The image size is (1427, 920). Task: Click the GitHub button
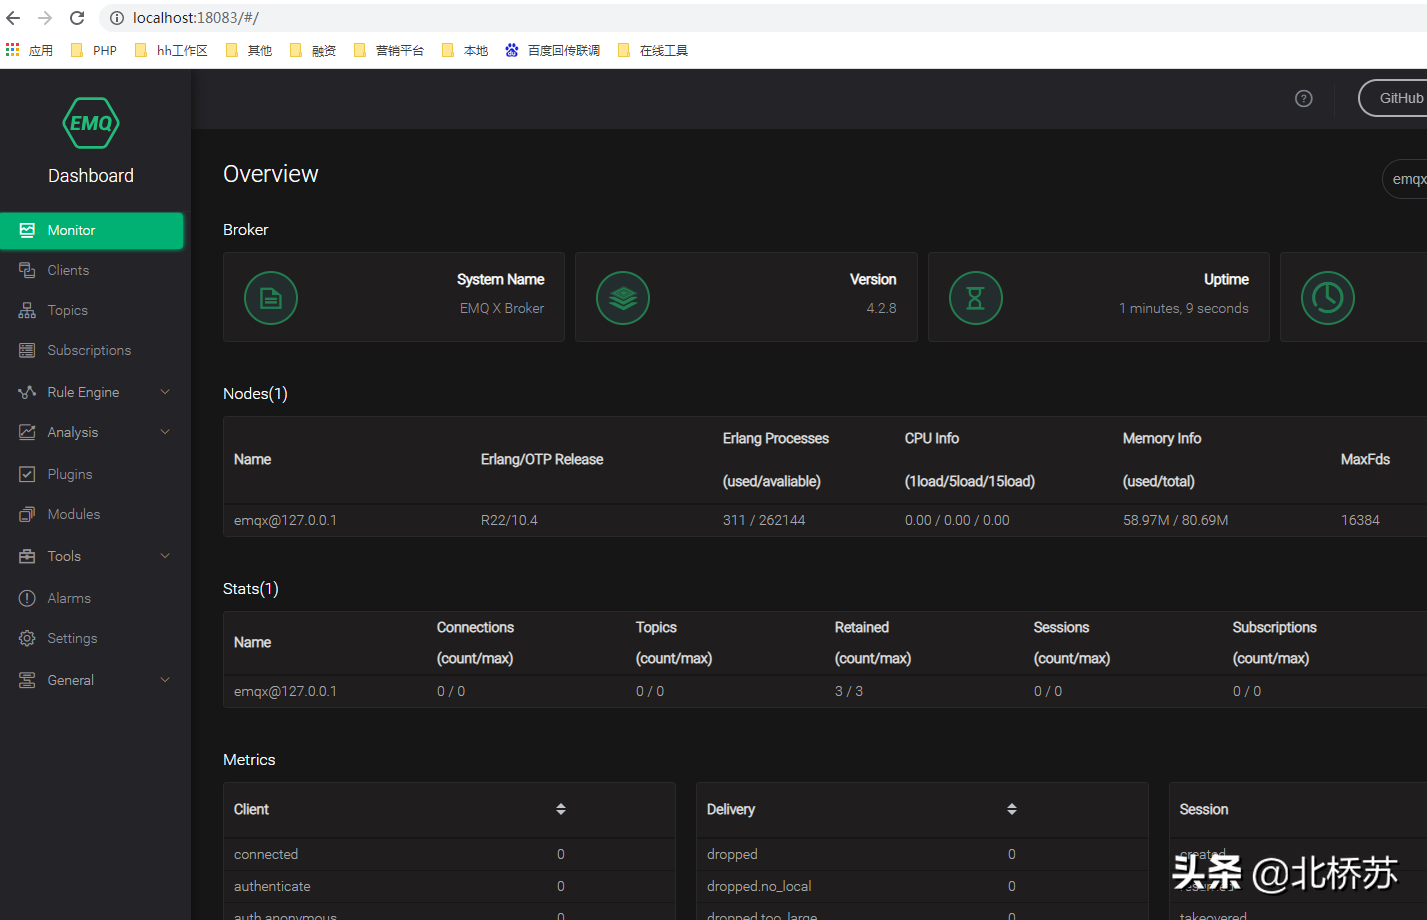click(1400, 98)
